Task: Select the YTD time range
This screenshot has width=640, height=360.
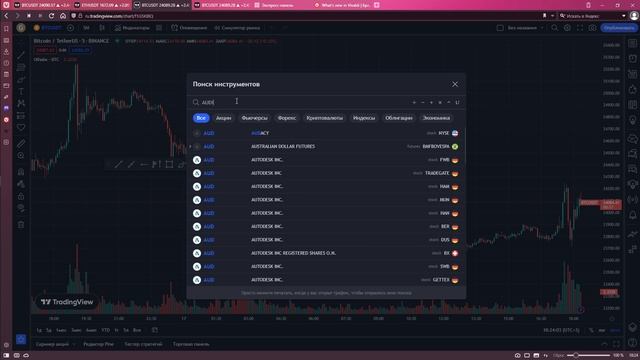Action: 106,330
